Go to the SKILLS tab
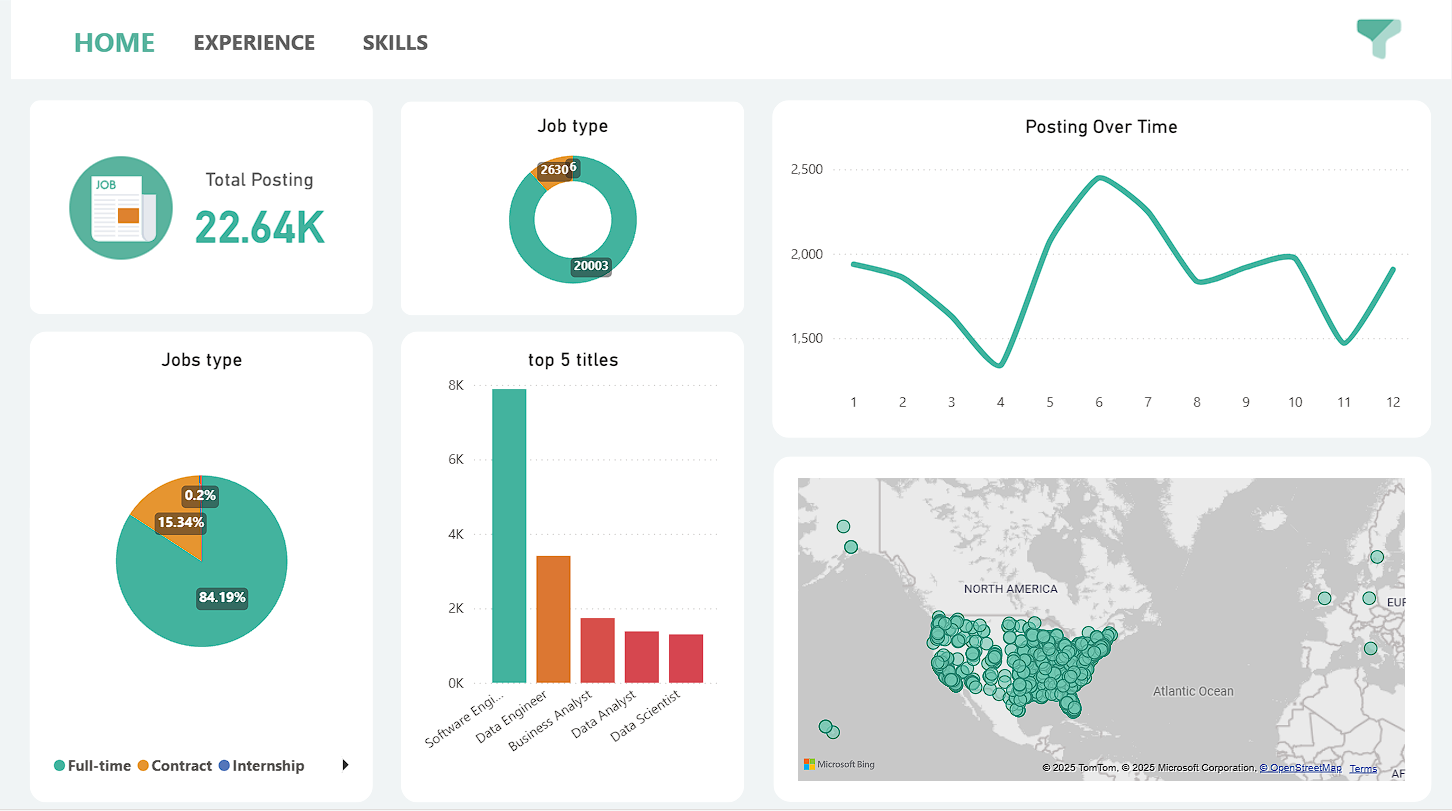Screen dimensions: 1452x811 coord(395,43)
